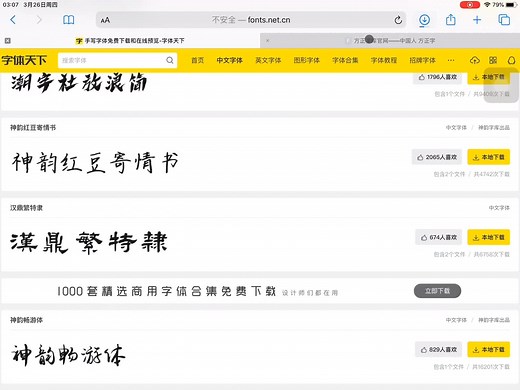The image size is (520, 390).
Task: Click the cloud upload icon
Action: tap(475, 60)
